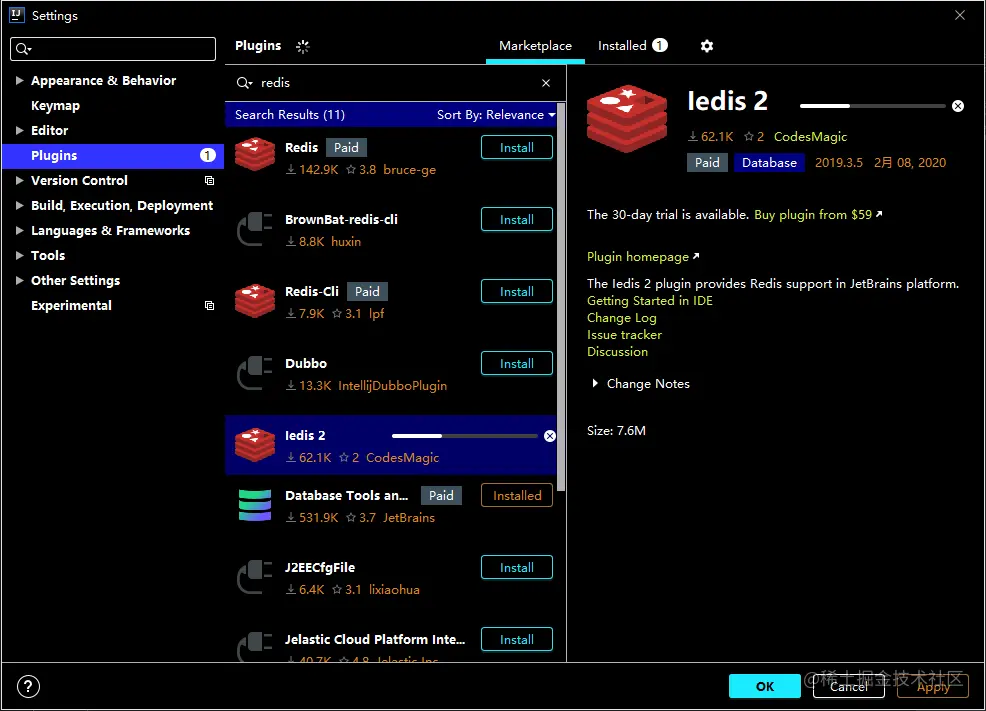Click Iedis 2 progress bar in list
Viewport: 986px width, 711px height.
[x=464, y=436]
